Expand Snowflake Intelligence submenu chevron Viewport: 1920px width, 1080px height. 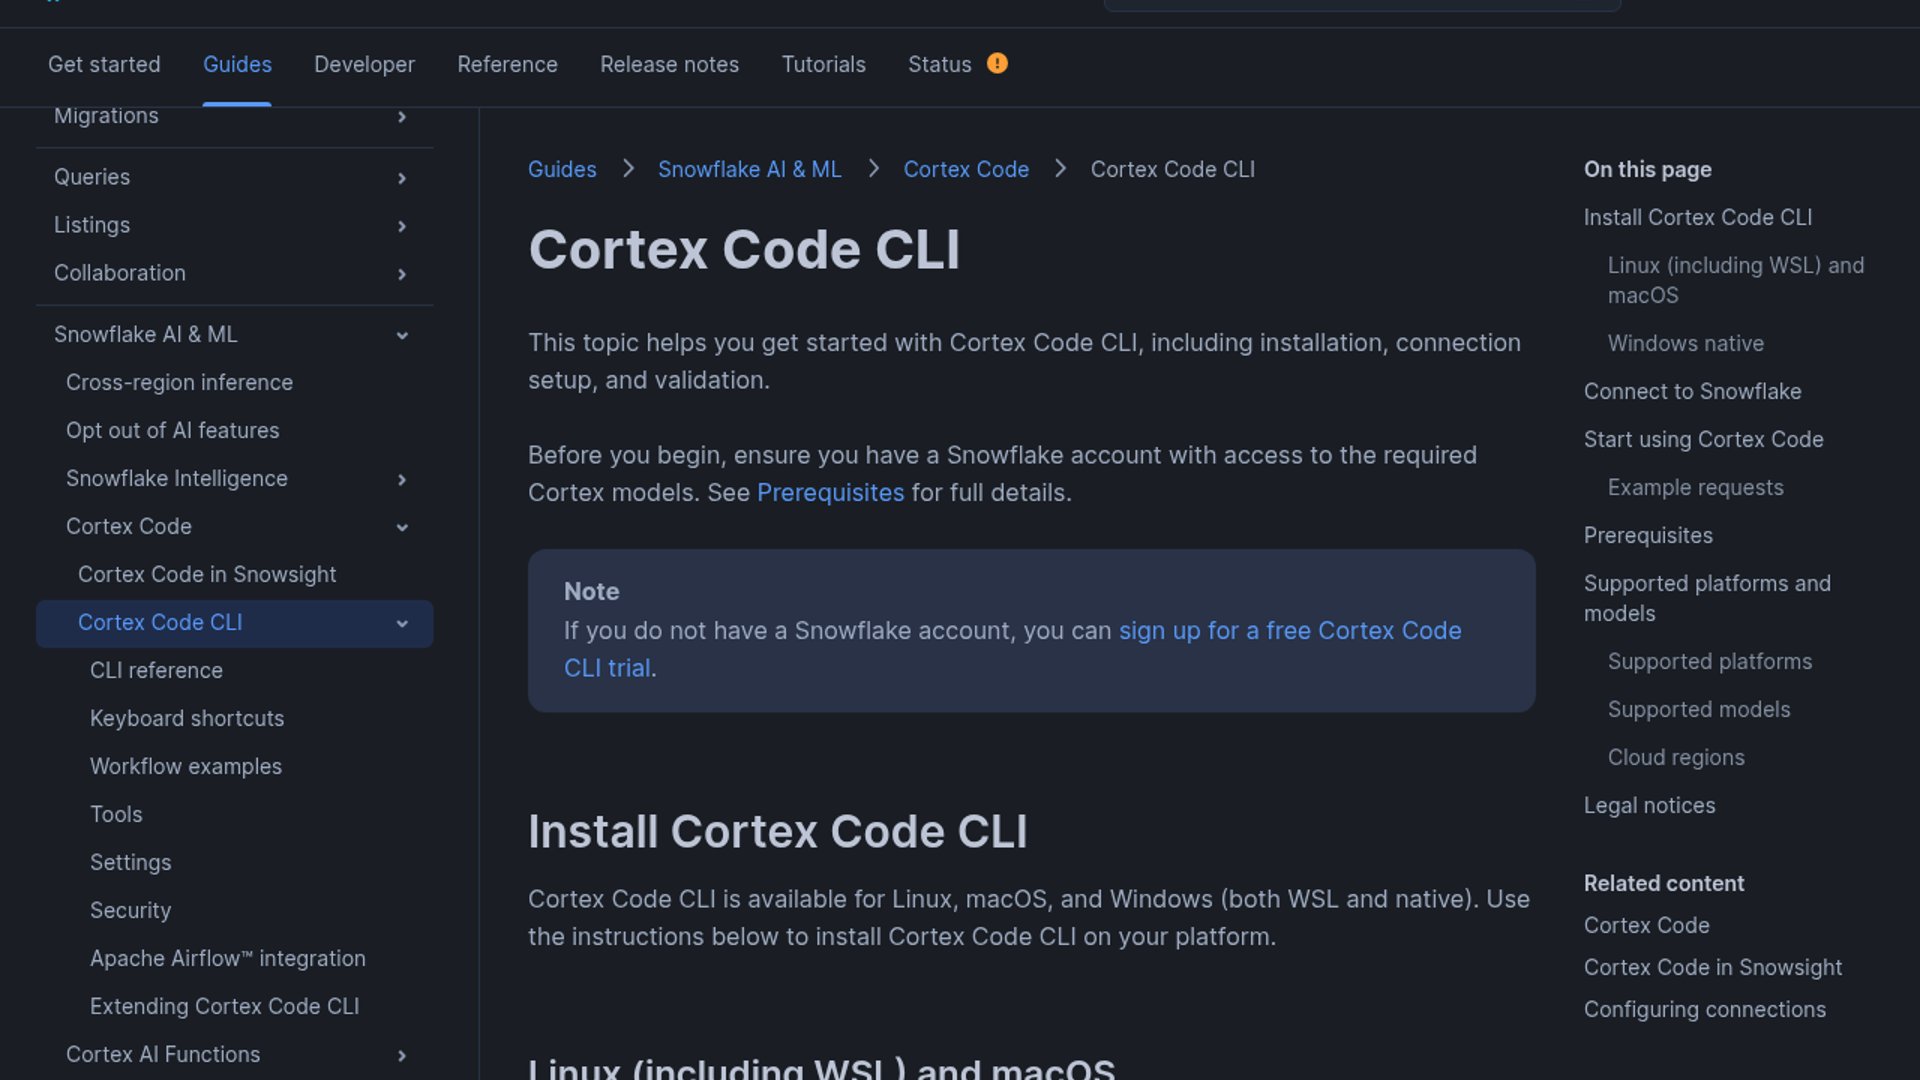point(402,480)
